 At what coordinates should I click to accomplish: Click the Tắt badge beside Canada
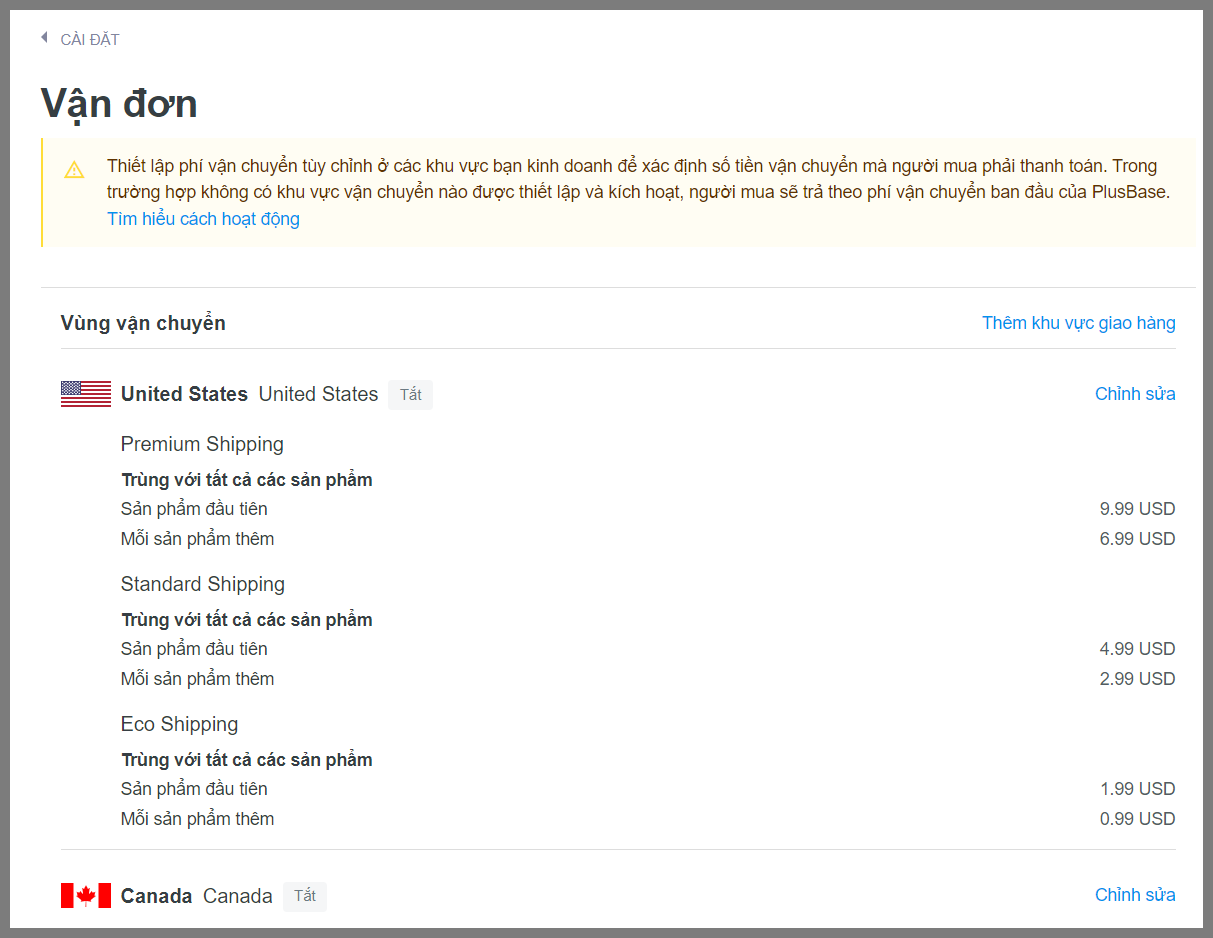[x=305, y=896]
